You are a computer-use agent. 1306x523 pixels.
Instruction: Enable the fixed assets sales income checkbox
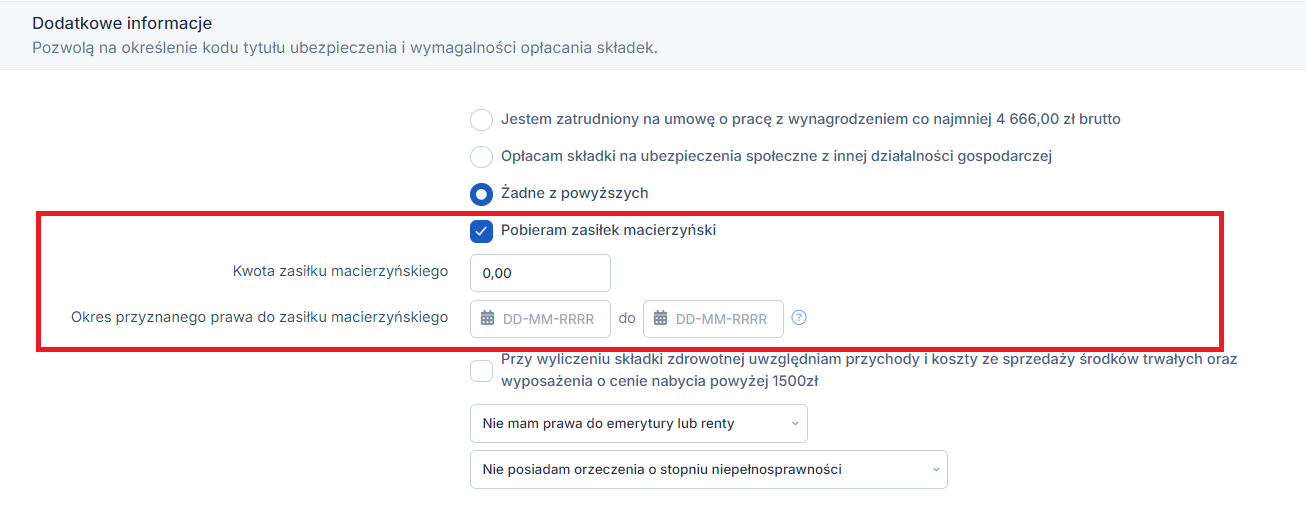[x=481, y=370]
